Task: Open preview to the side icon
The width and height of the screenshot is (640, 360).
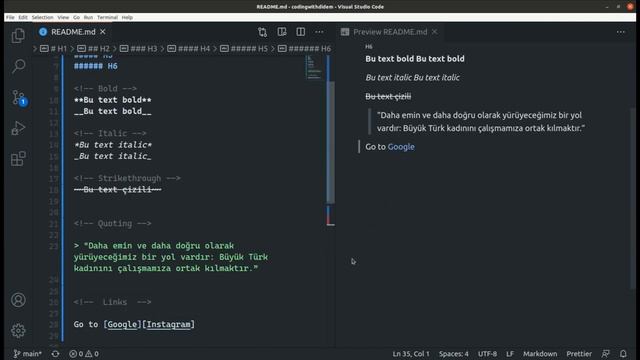Action: point(282,32)
